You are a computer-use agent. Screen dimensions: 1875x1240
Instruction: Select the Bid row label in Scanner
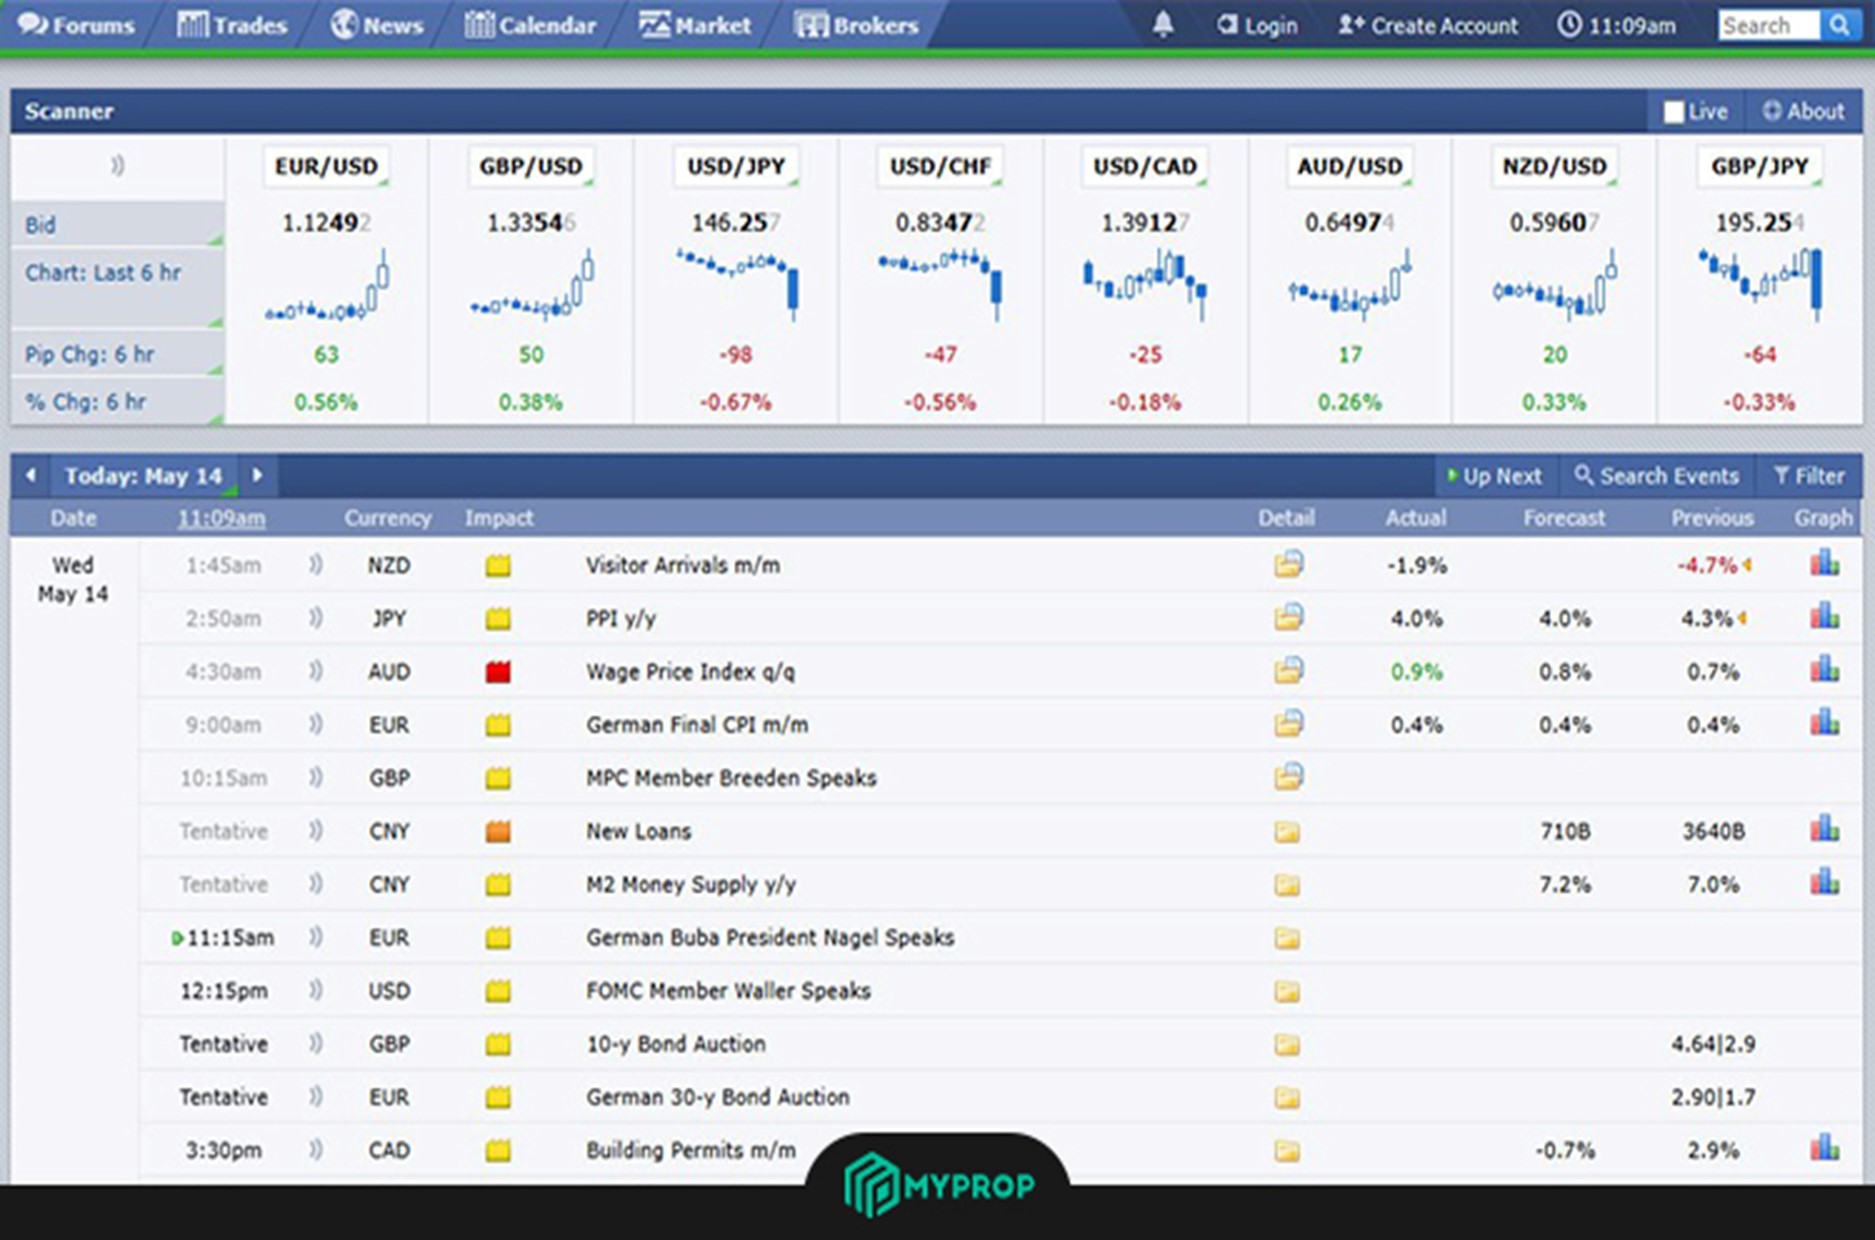[117, 224]
